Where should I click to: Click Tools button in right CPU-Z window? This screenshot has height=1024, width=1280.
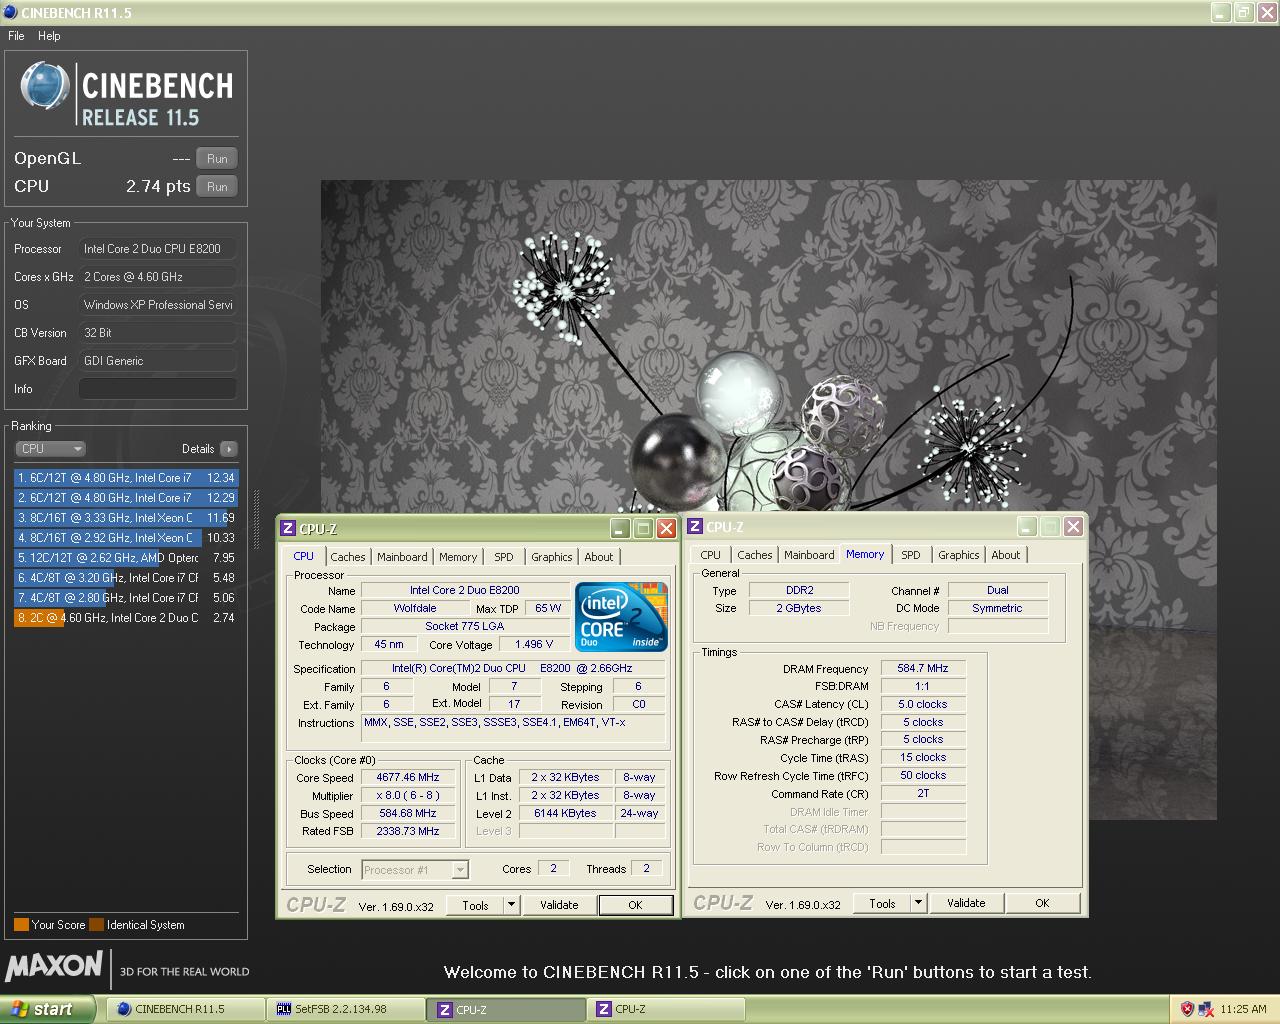point(882,903)
